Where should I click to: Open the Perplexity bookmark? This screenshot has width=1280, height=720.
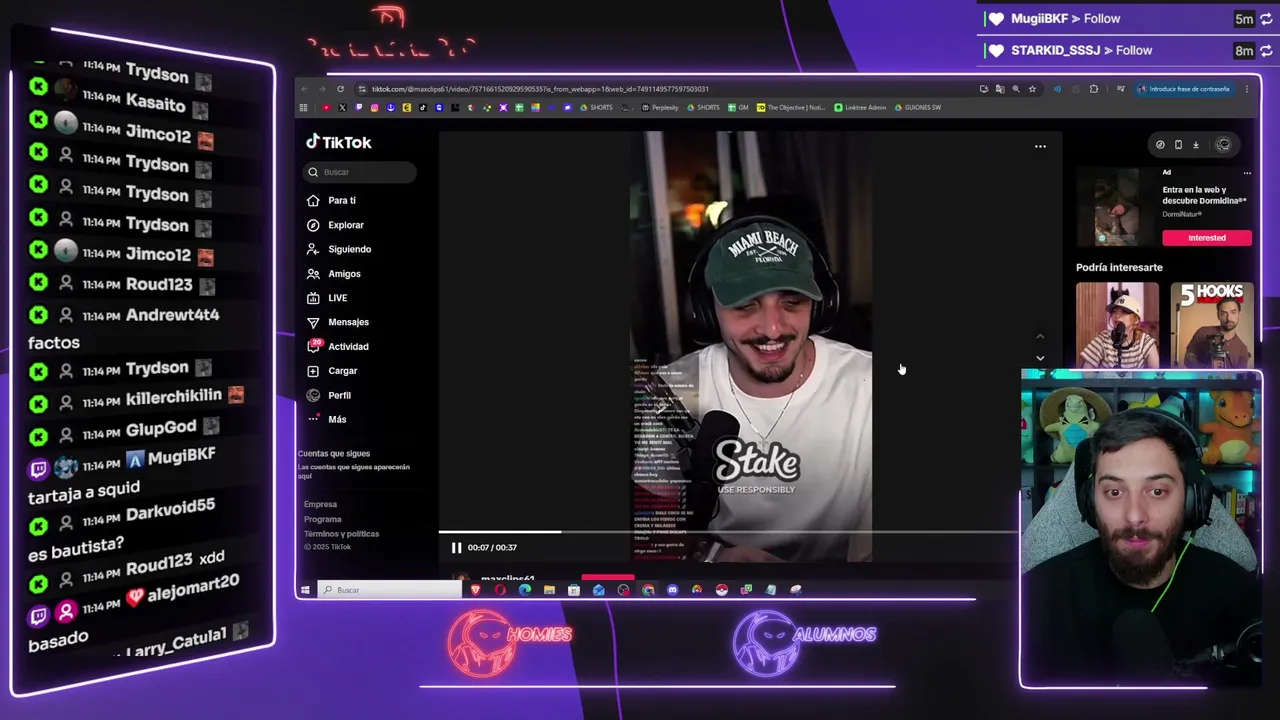660,107
